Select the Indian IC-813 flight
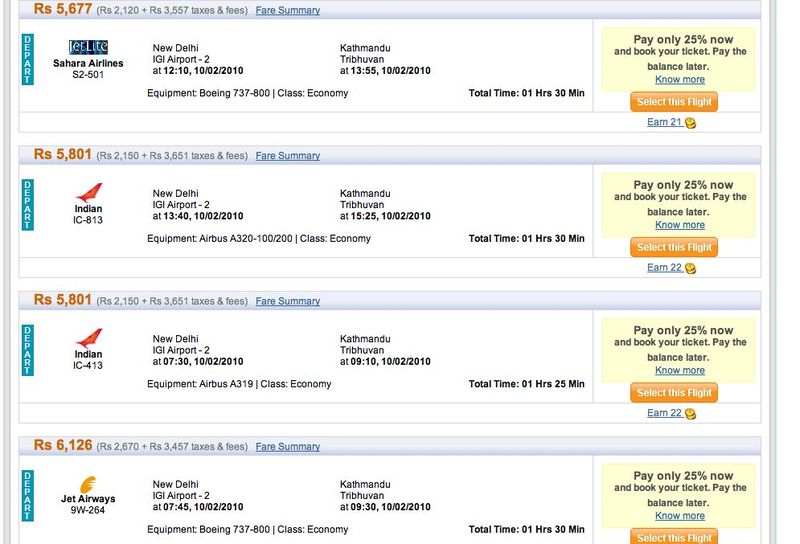The width and height of the screenshot is (800, 544). (674, 248)
